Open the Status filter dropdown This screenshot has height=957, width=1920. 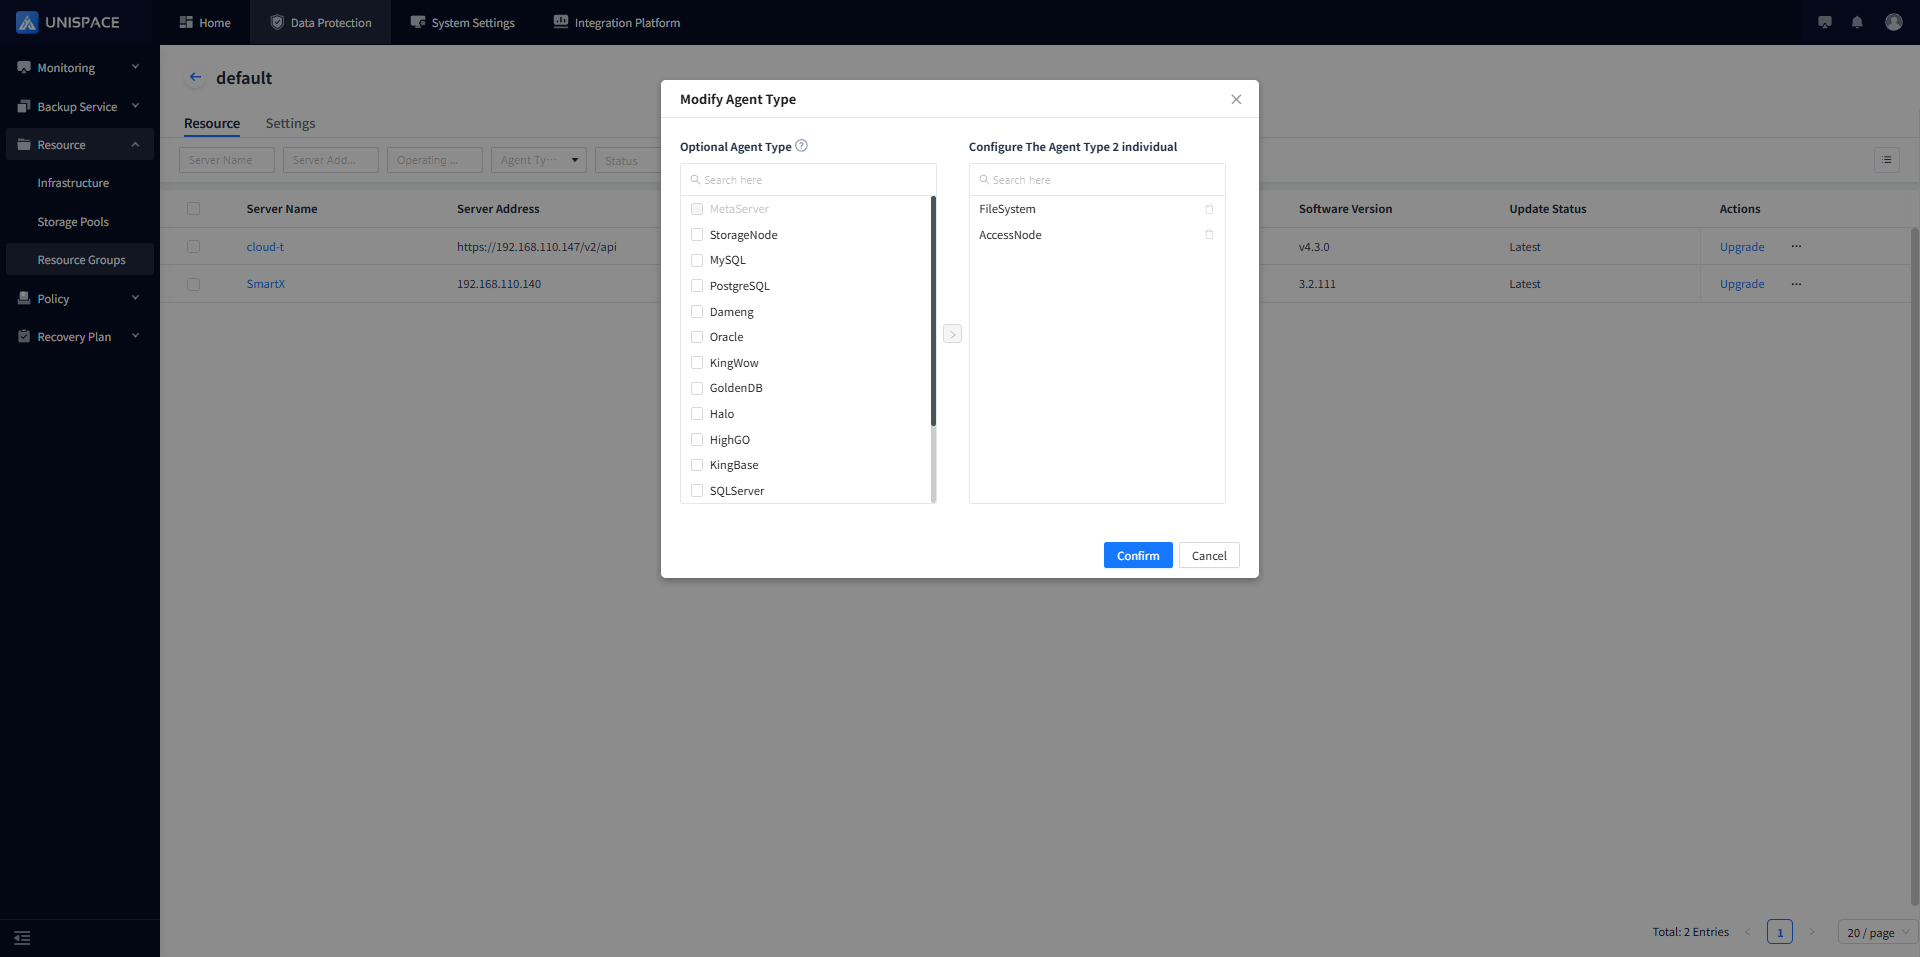pos(627,160)
